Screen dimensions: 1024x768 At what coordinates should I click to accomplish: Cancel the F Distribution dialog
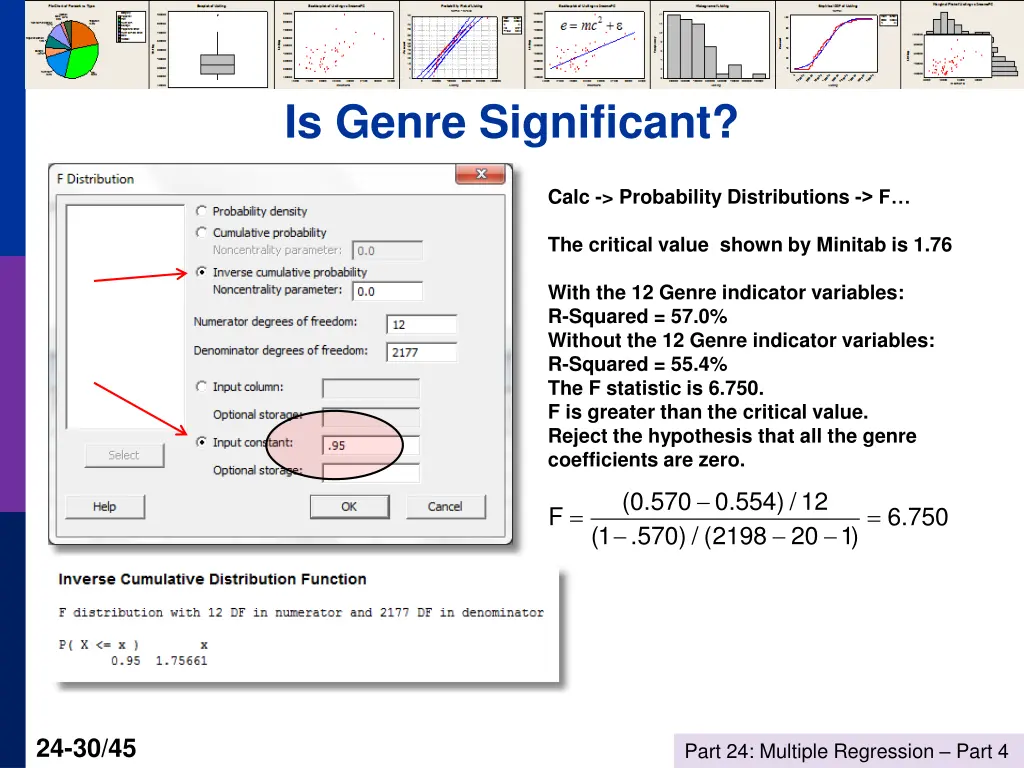445,507
